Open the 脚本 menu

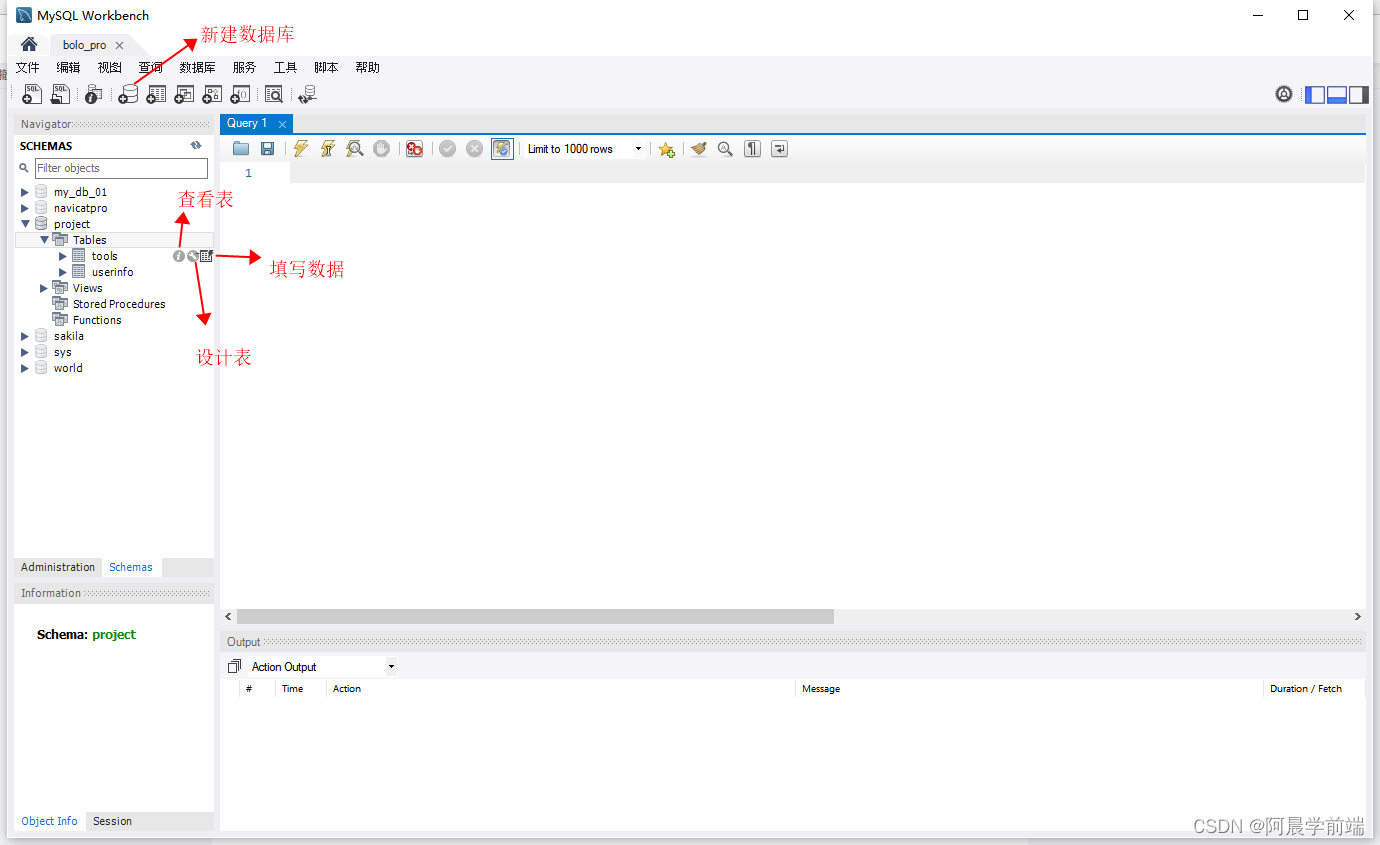coord(326,68)
